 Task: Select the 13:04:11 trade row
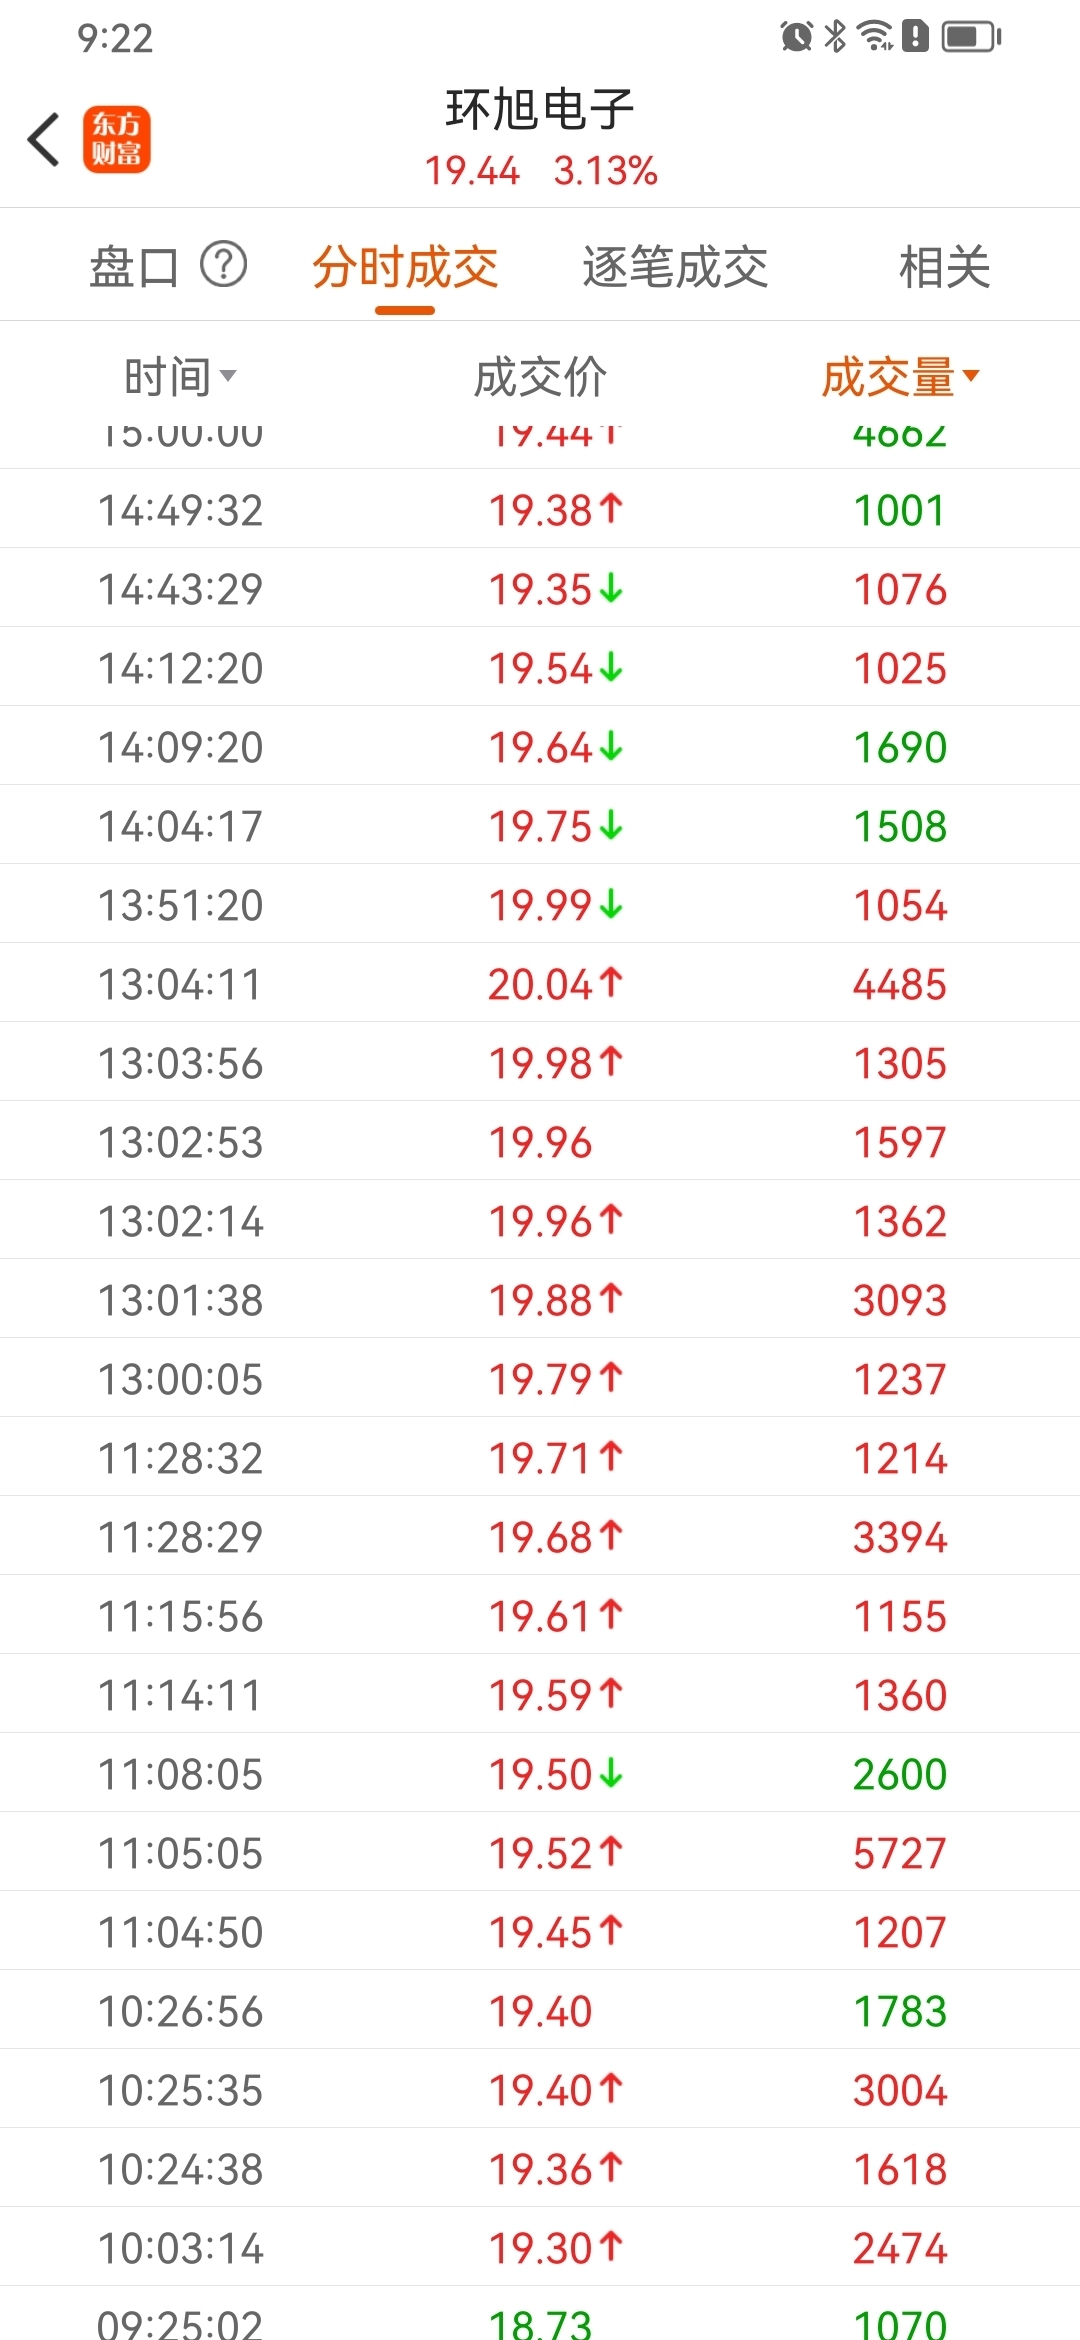click(540, 983)
